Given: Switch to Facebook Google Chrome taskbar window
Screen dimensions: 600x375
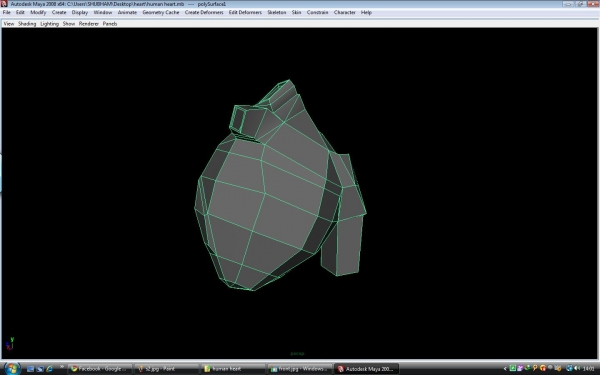Looking at the screenshot, I should [100, 369].
